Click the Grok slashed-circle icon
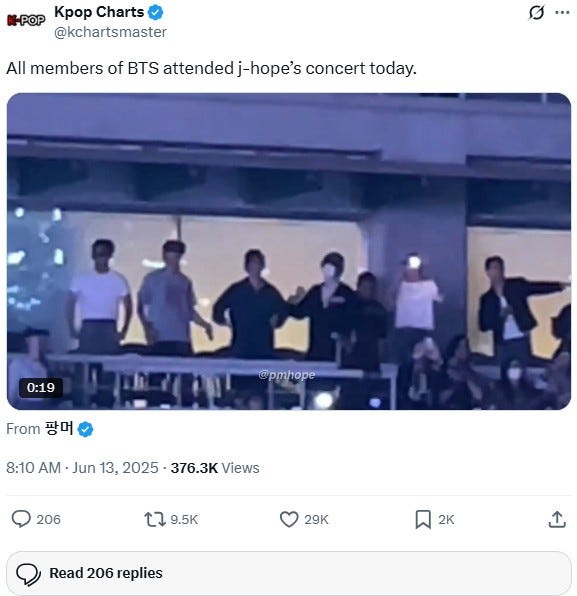577x596 pixels. pyautogui.click(x=536, y=13)
